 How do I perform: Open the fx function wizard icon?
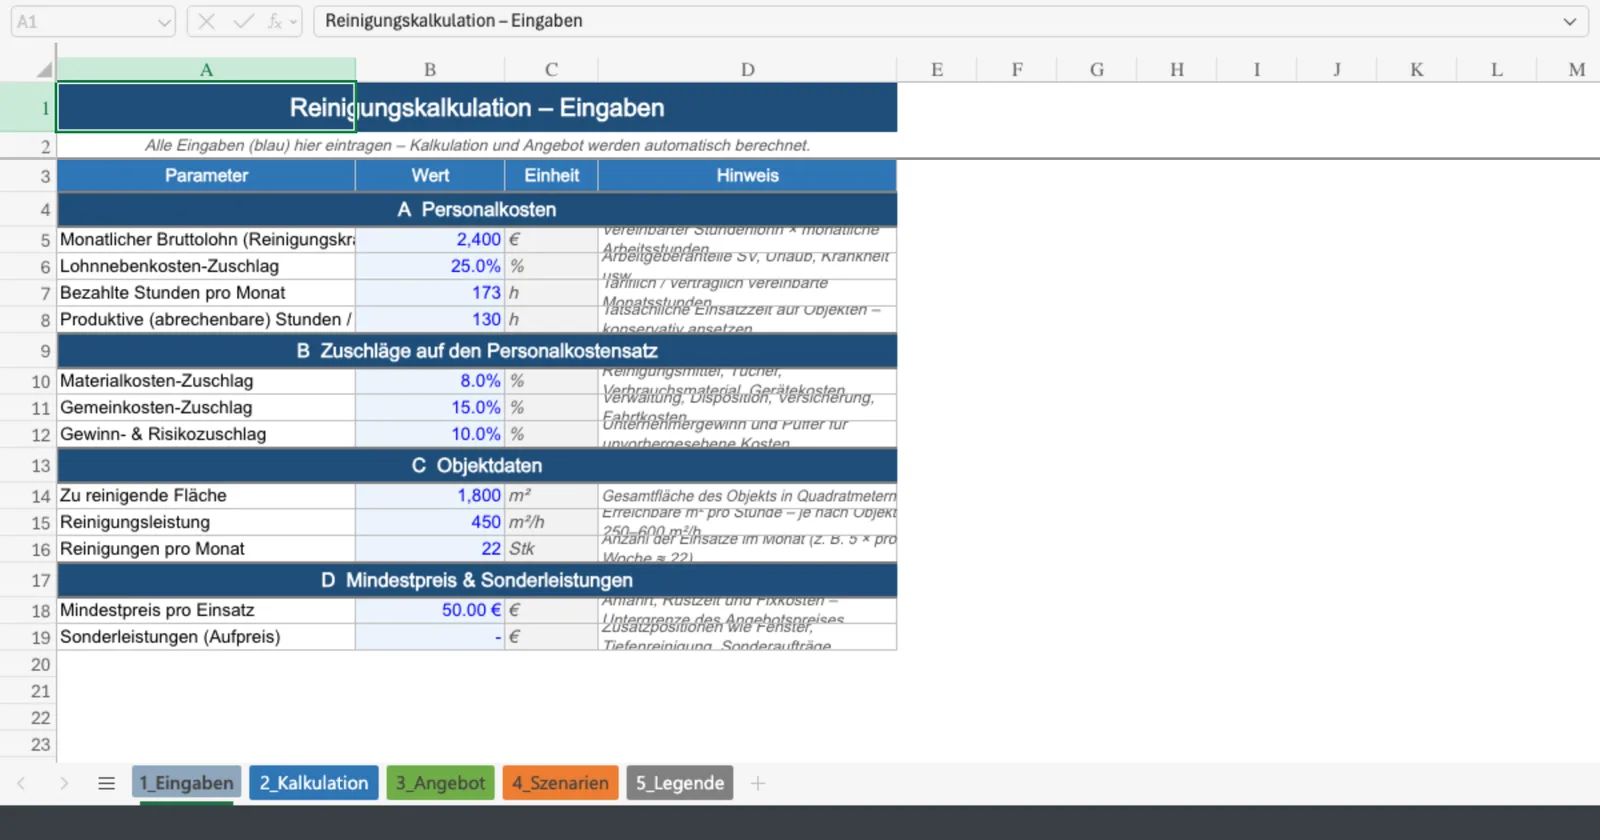[274, 21]
